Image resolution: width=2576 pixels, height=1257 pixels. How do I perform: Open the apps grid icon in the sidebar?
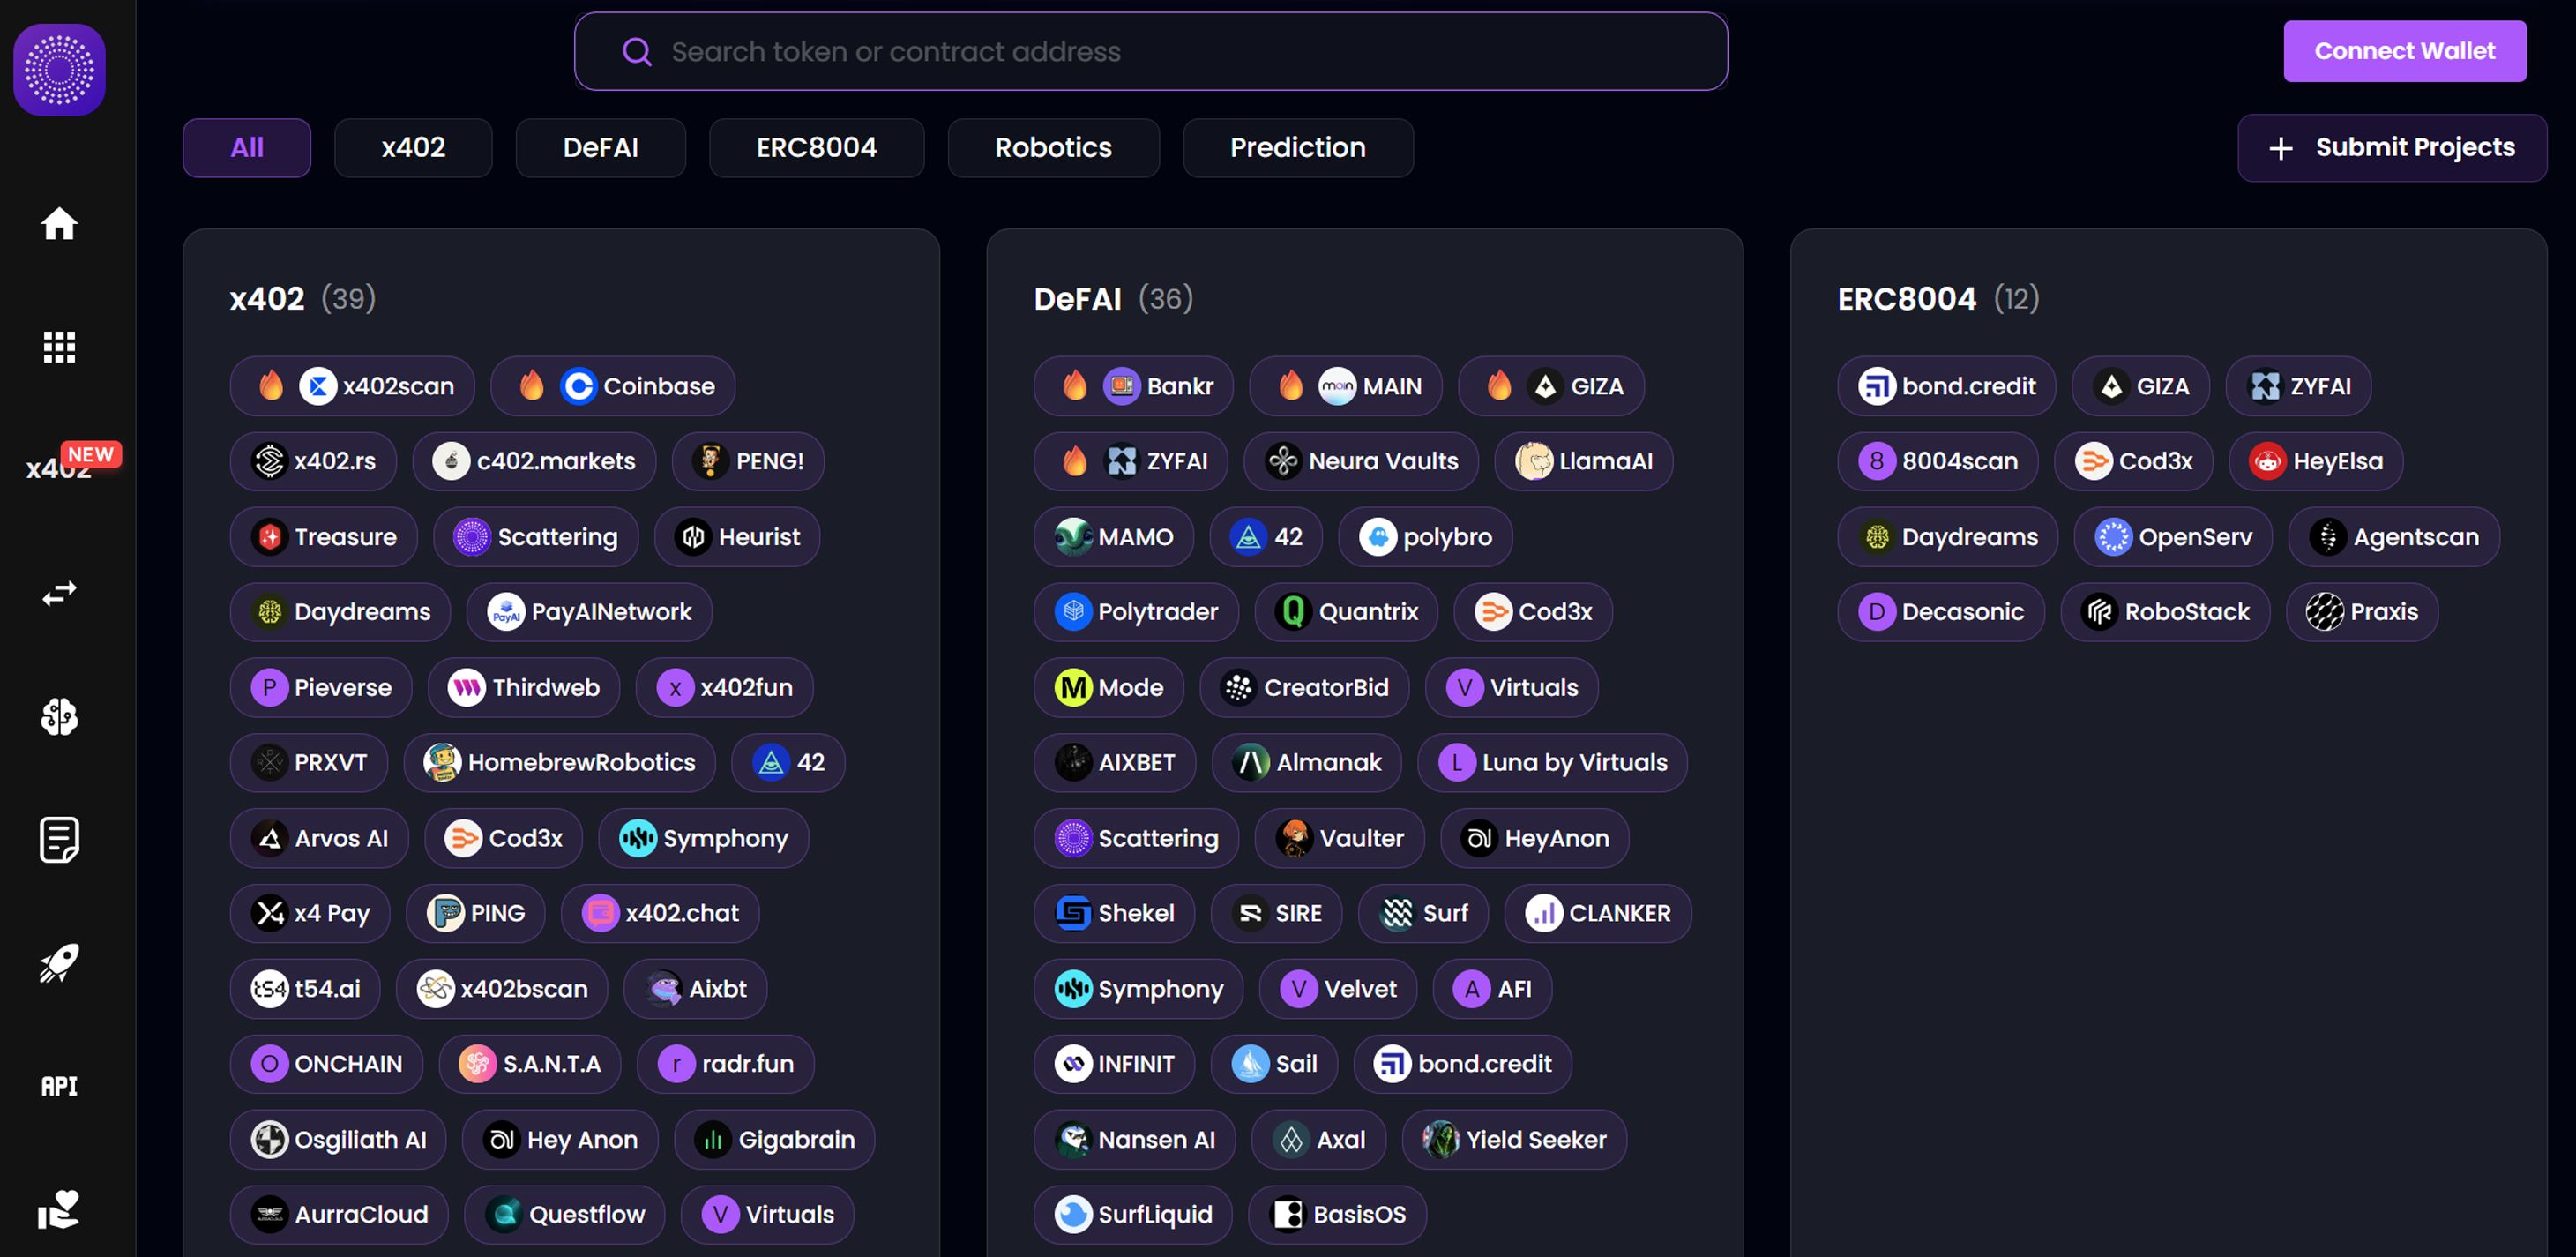(x=59, y=347)
